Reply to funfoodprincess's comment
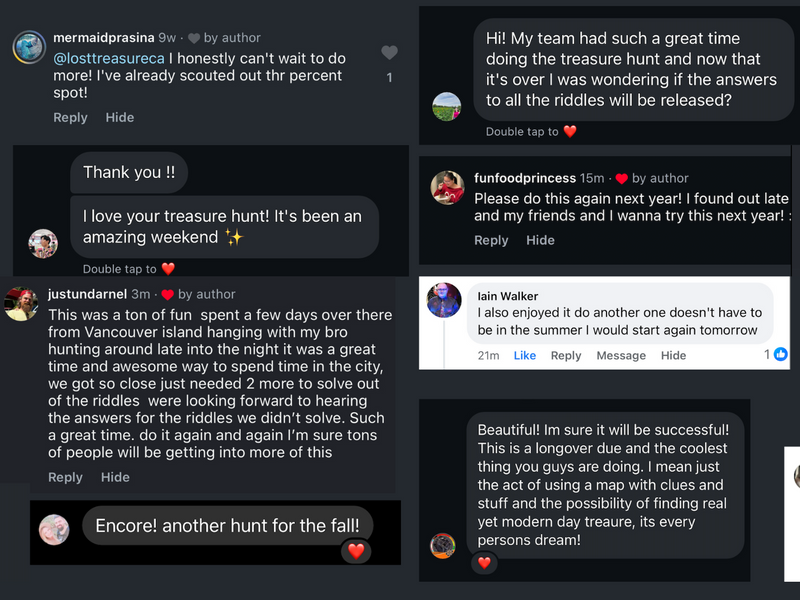This screenshot has width=800, height=600. (x=491, y=240)
